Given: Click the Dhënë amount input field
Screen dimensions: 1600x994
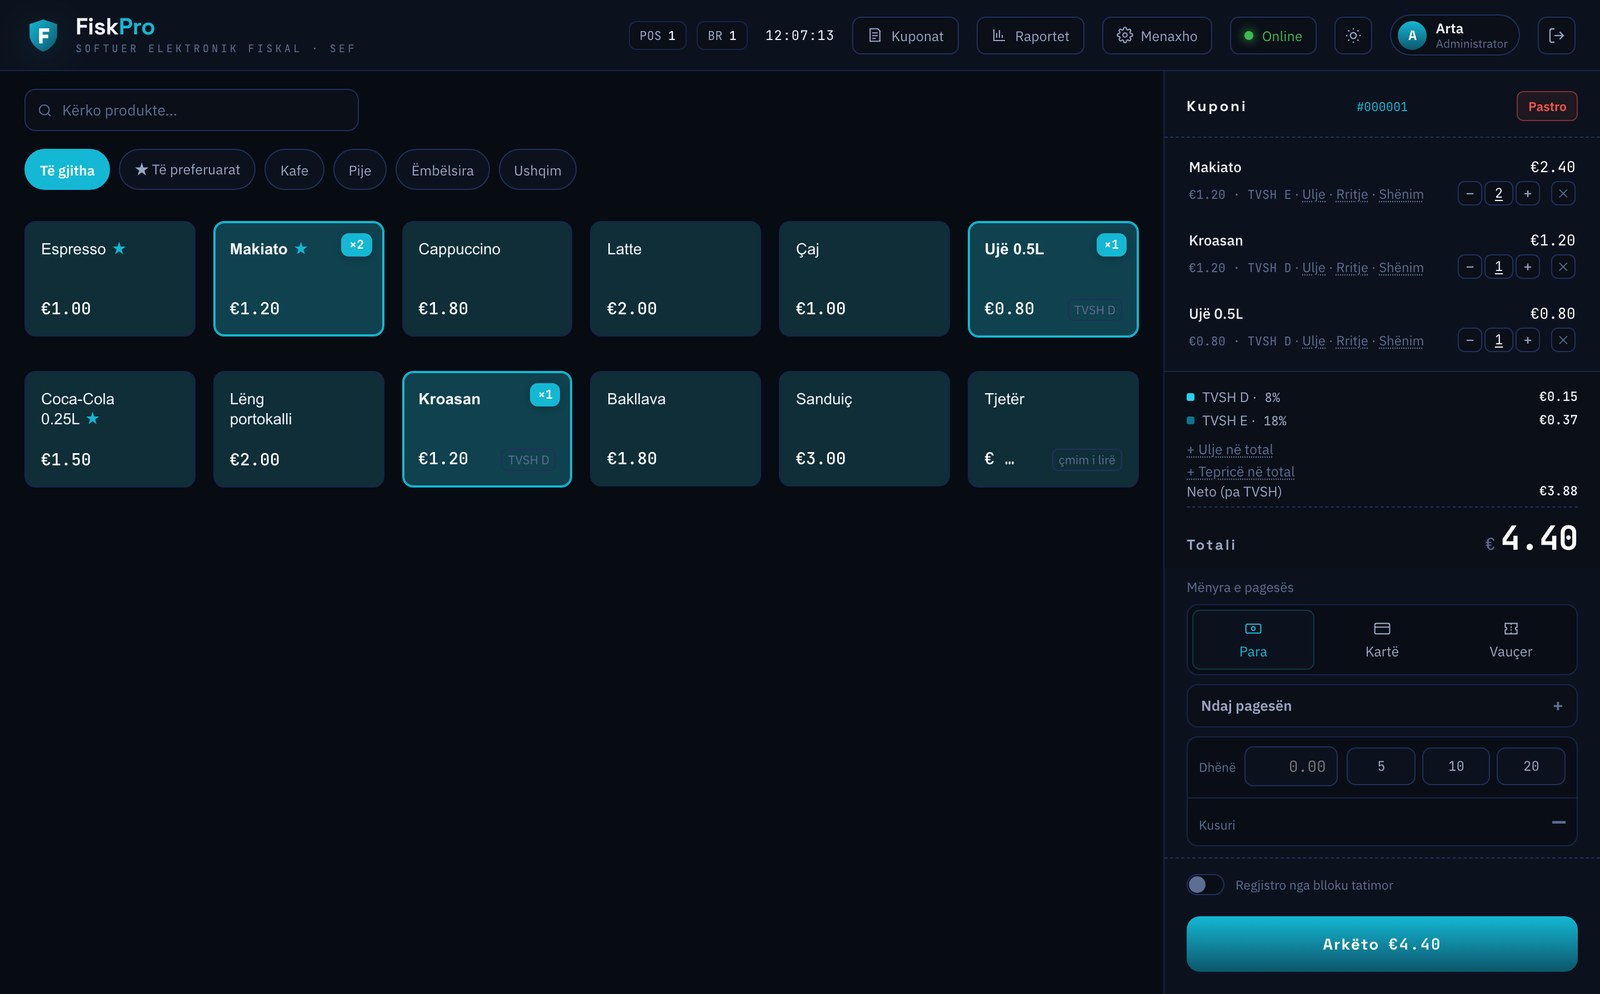Looking at the screenshot, I should coord(1291,767).
